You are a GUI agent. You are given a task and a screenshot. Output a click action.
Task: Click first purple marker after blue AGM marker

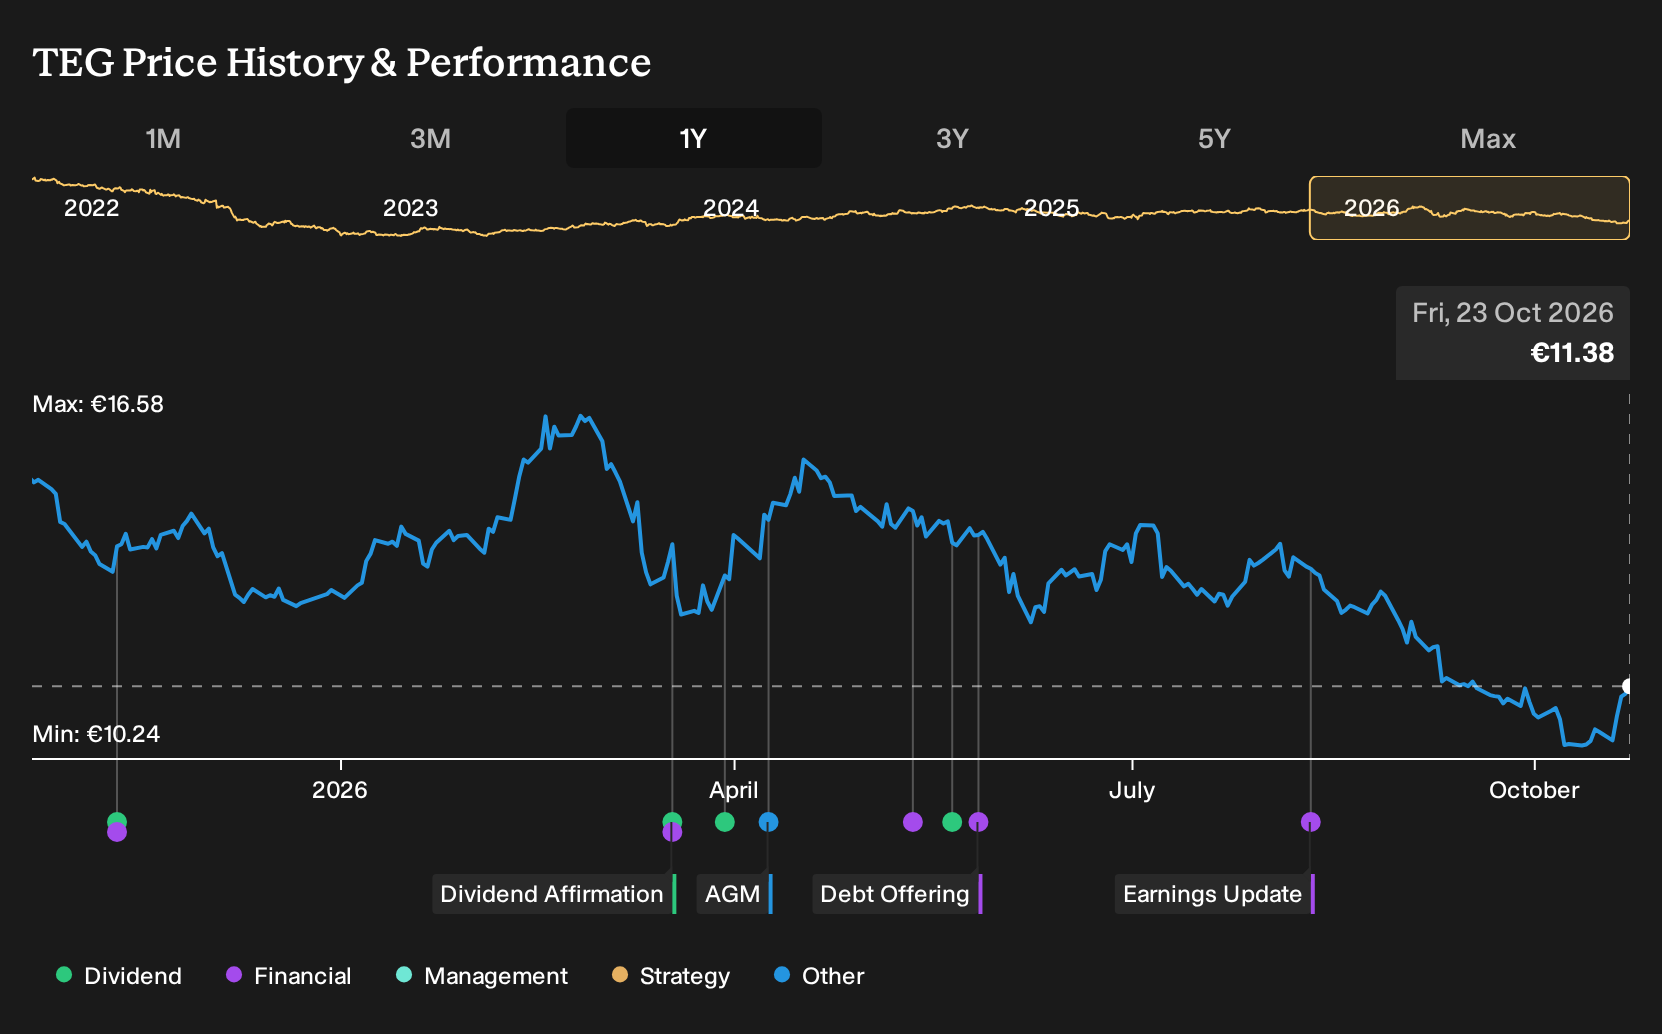[913, 822]
